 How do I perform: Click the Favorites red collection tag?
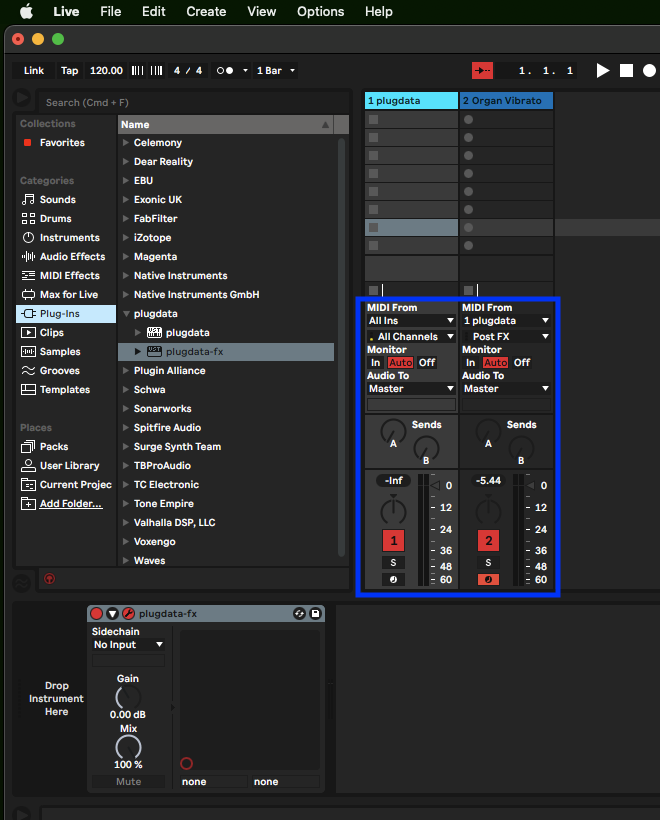pos(28,142)
